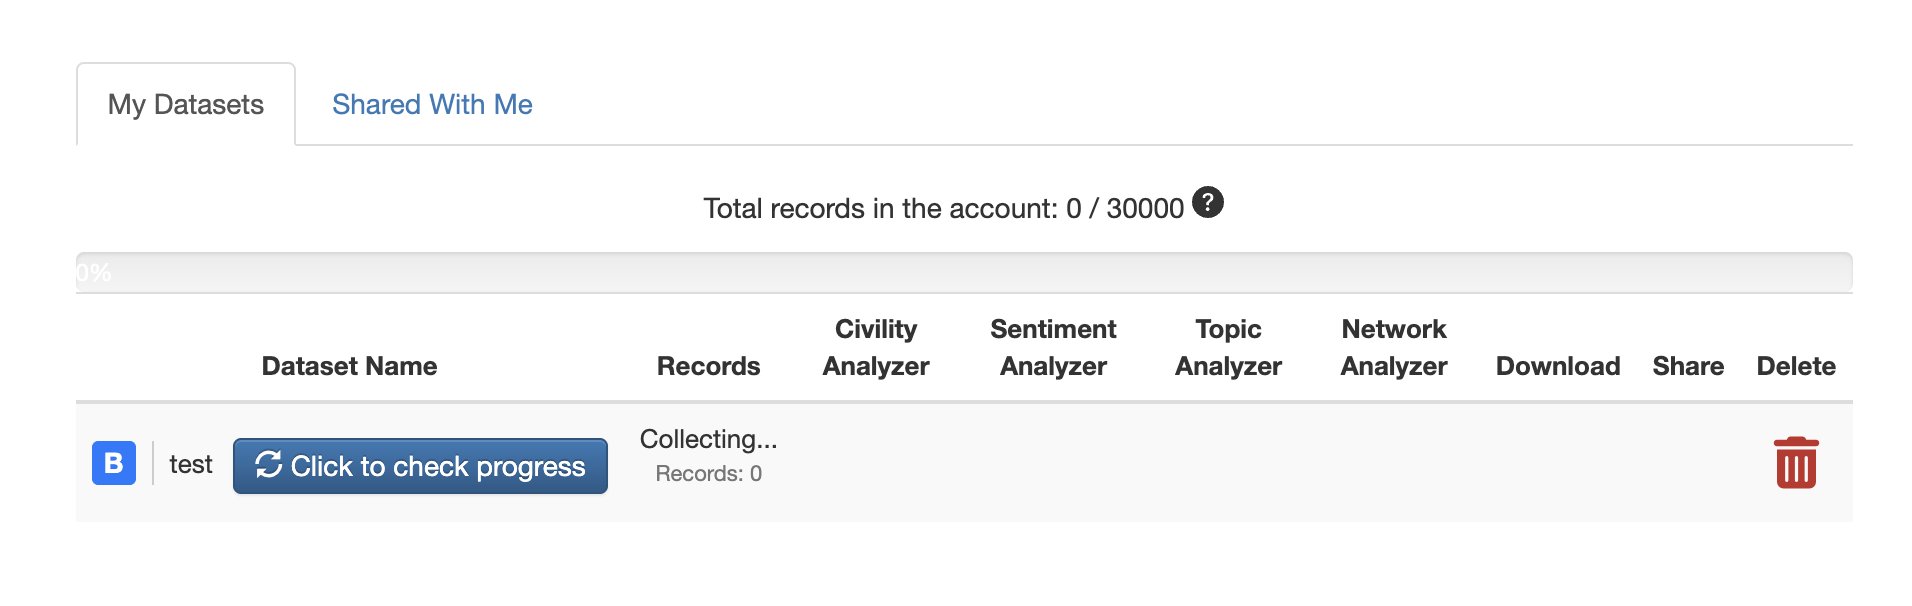Switch to the Shared With Me tab
Screen dimensions: 1912x606
432,105
